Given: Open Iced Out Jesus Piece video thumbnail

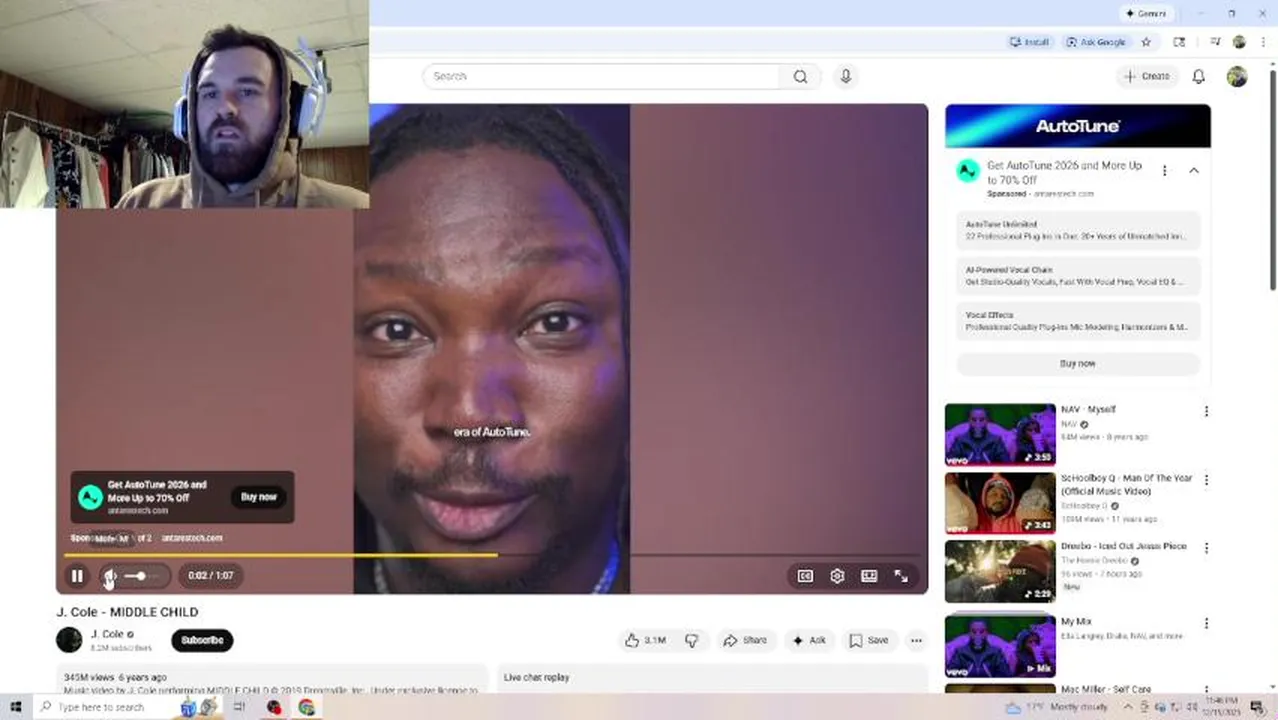Looking at the screenshot, I should (1000, 571).
